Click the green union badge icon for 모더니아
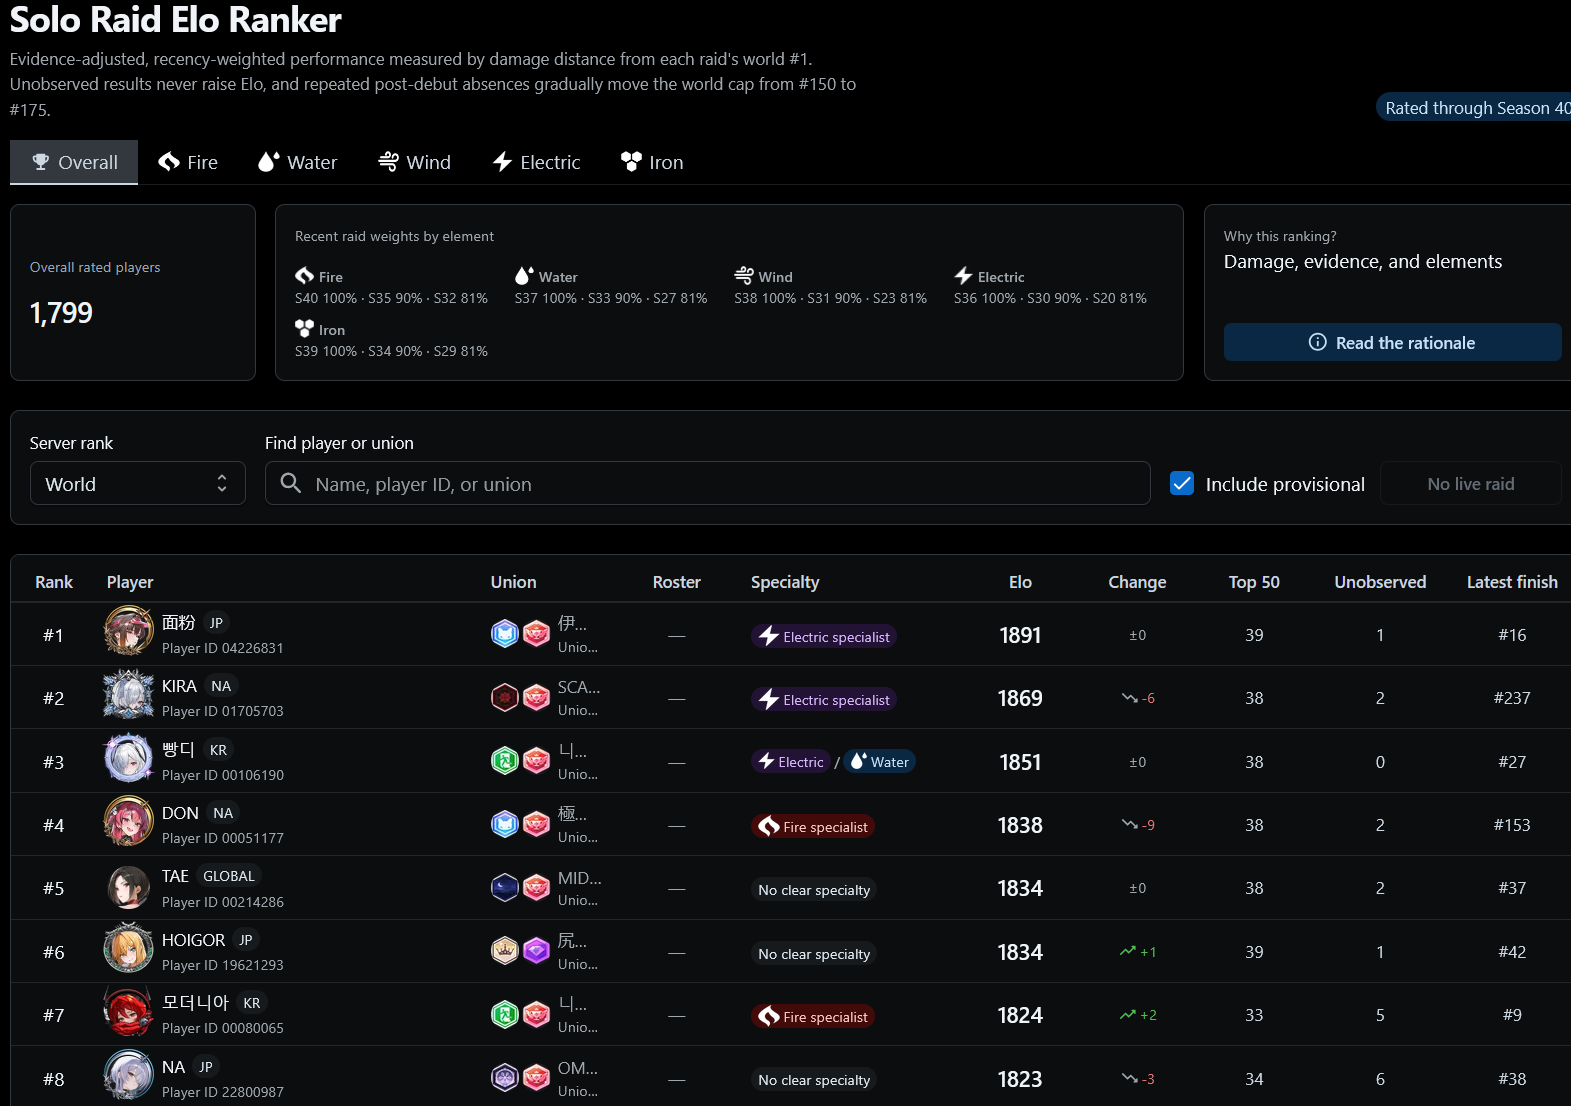 click(x=505, y=1014)
